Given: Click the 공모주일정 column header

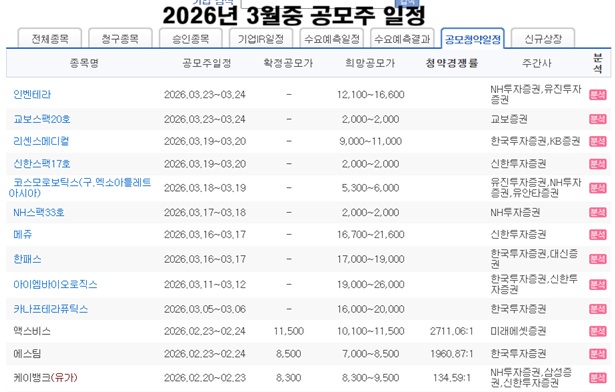Looking at the screenshot, I should [207, 63].
